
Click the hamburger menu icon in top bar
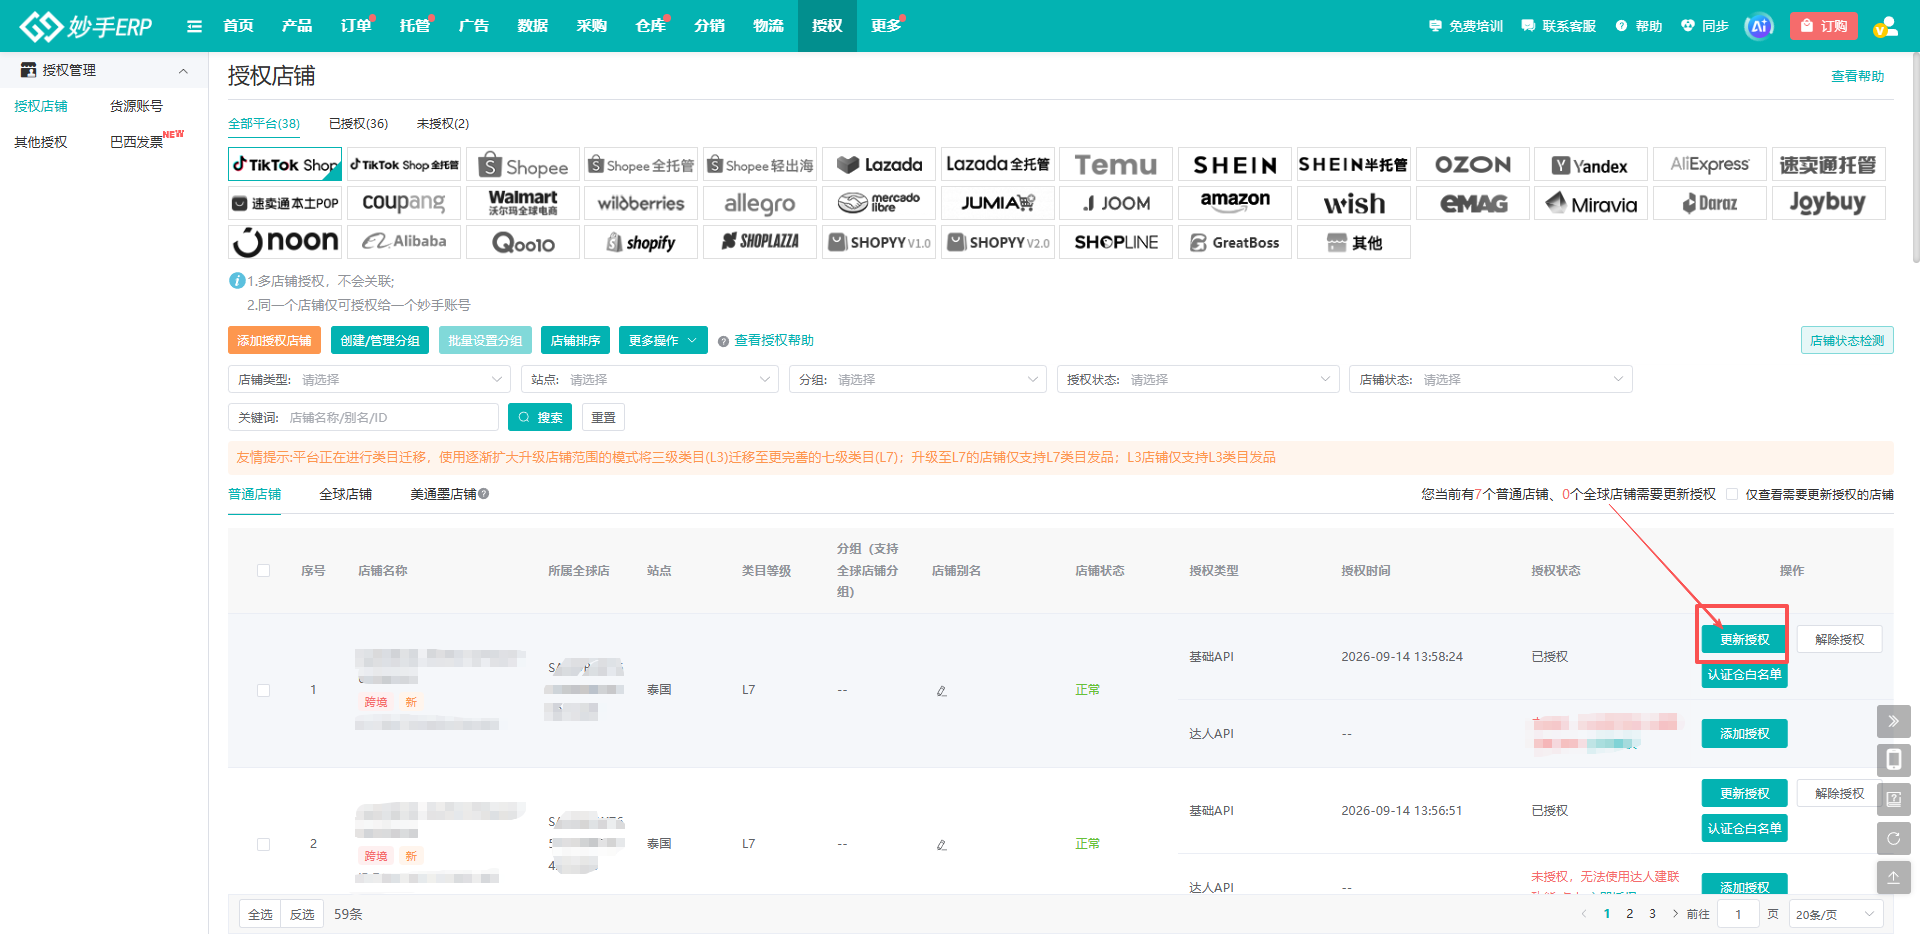coord(194,26)
